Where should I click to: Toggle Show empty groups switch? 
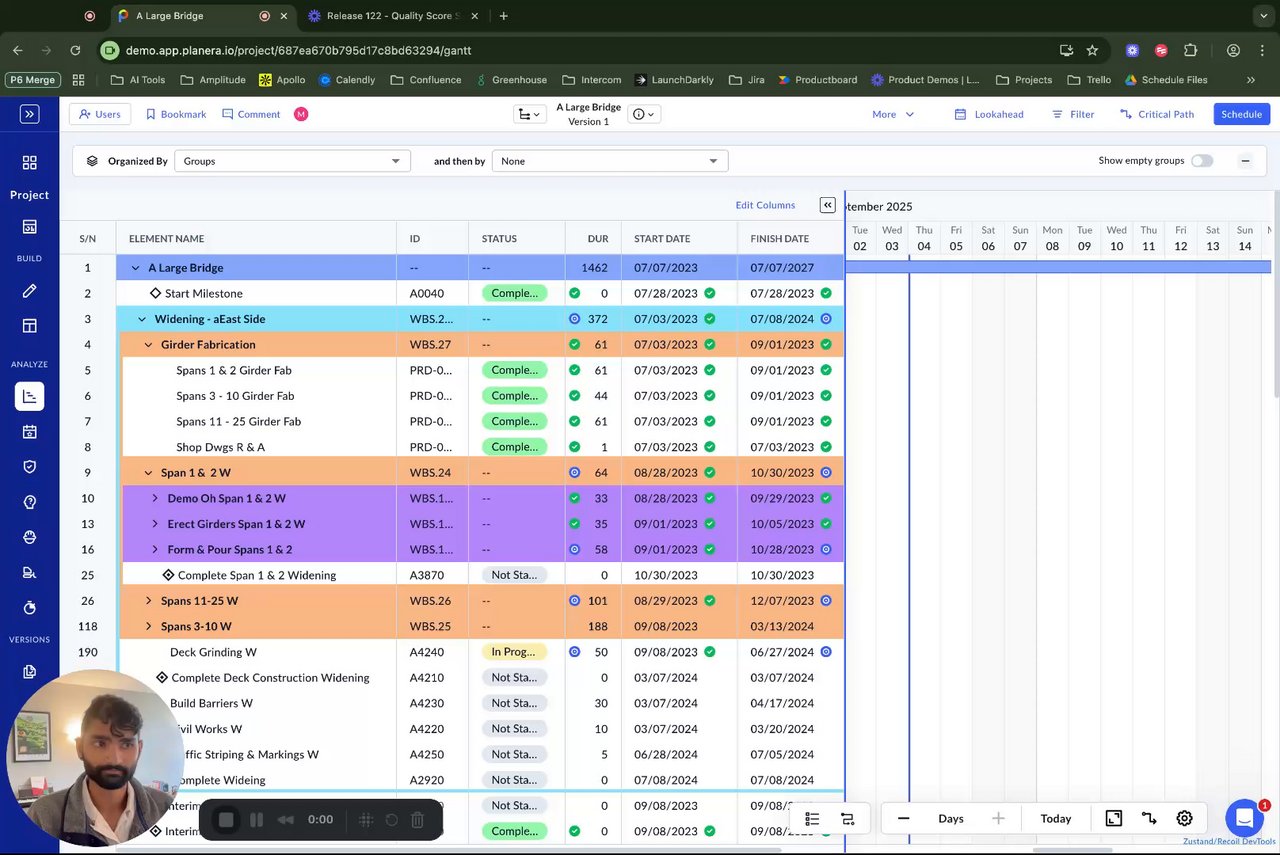tap(1201, 161)
